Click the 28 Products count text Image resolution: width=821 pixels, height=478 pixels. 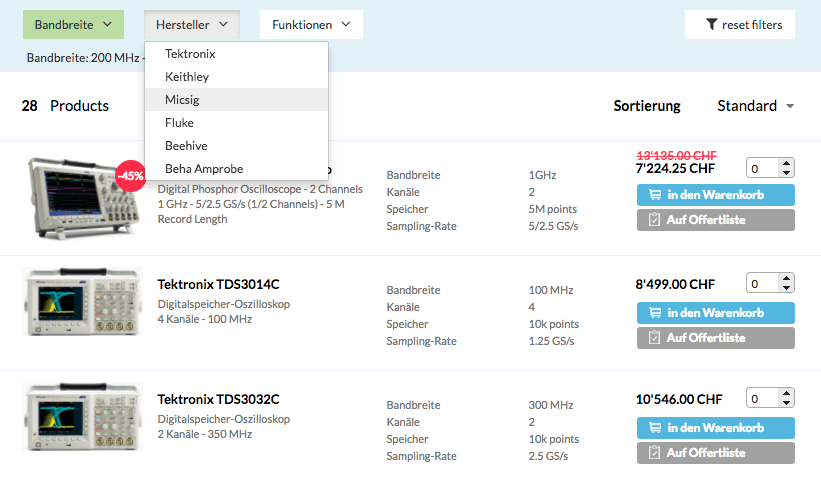[x=65, y=106]
